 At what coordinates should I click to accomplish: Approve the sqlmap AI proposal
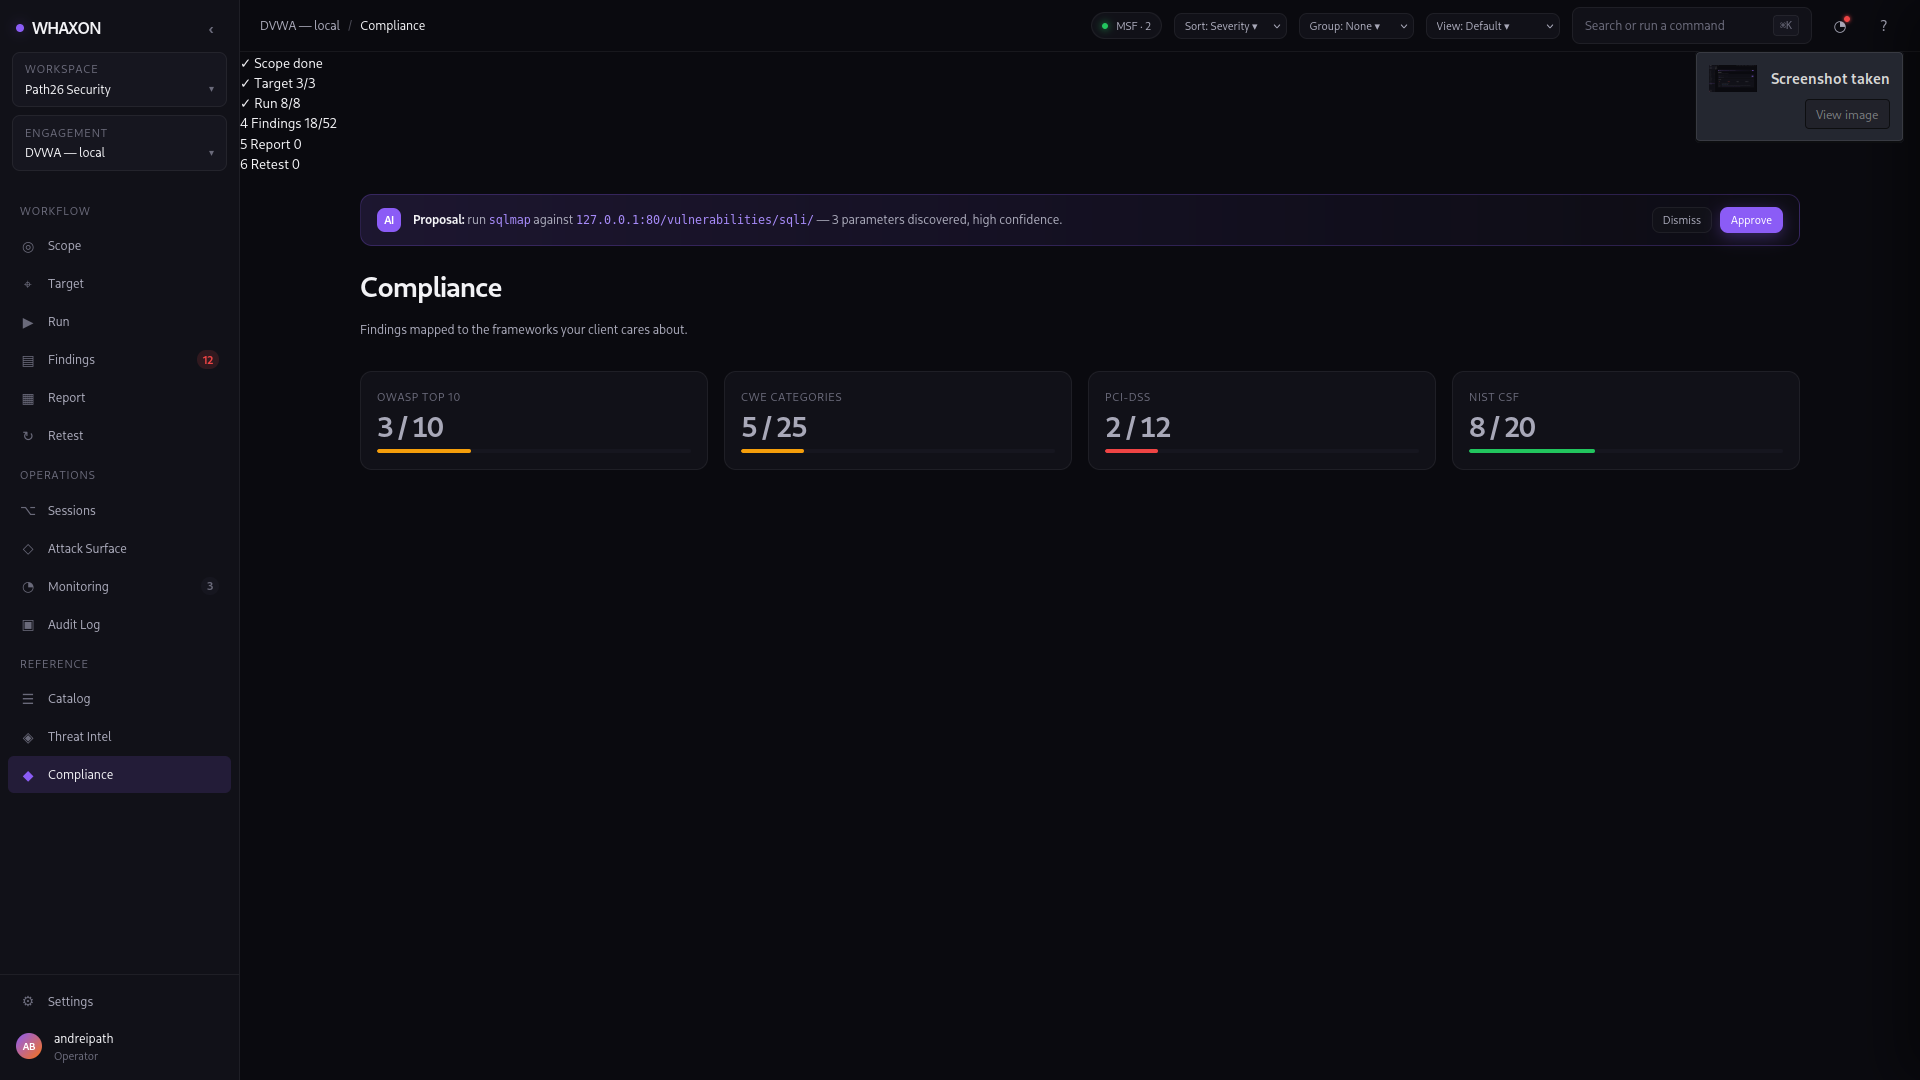(1751, 220)
